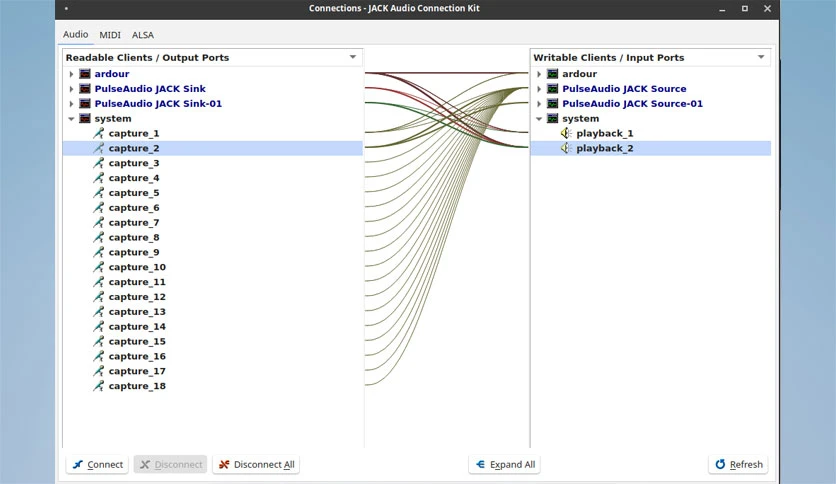Click the PulseAudio JACK Sink-01 client icon
Screen dimensions: 836x484
(x=85, y=103)
